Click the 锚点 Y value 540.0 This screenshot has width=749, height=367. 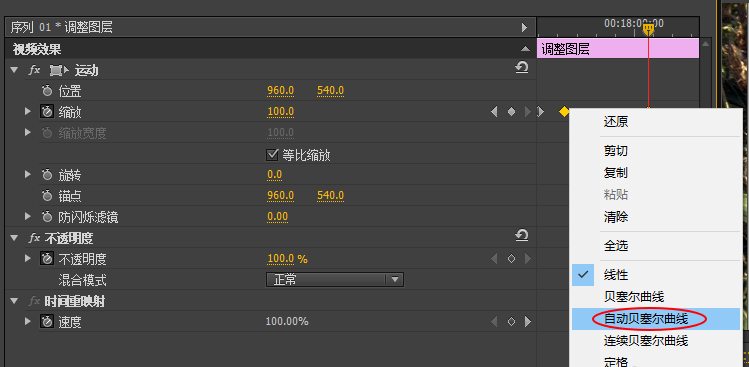(x=331, y=195)
